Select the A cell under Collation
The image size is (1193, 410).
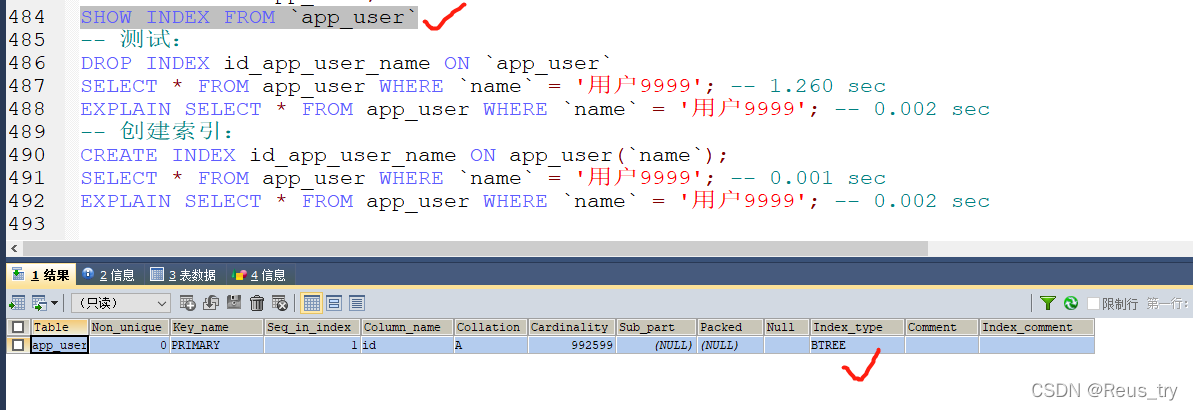[x=491, y=345]
